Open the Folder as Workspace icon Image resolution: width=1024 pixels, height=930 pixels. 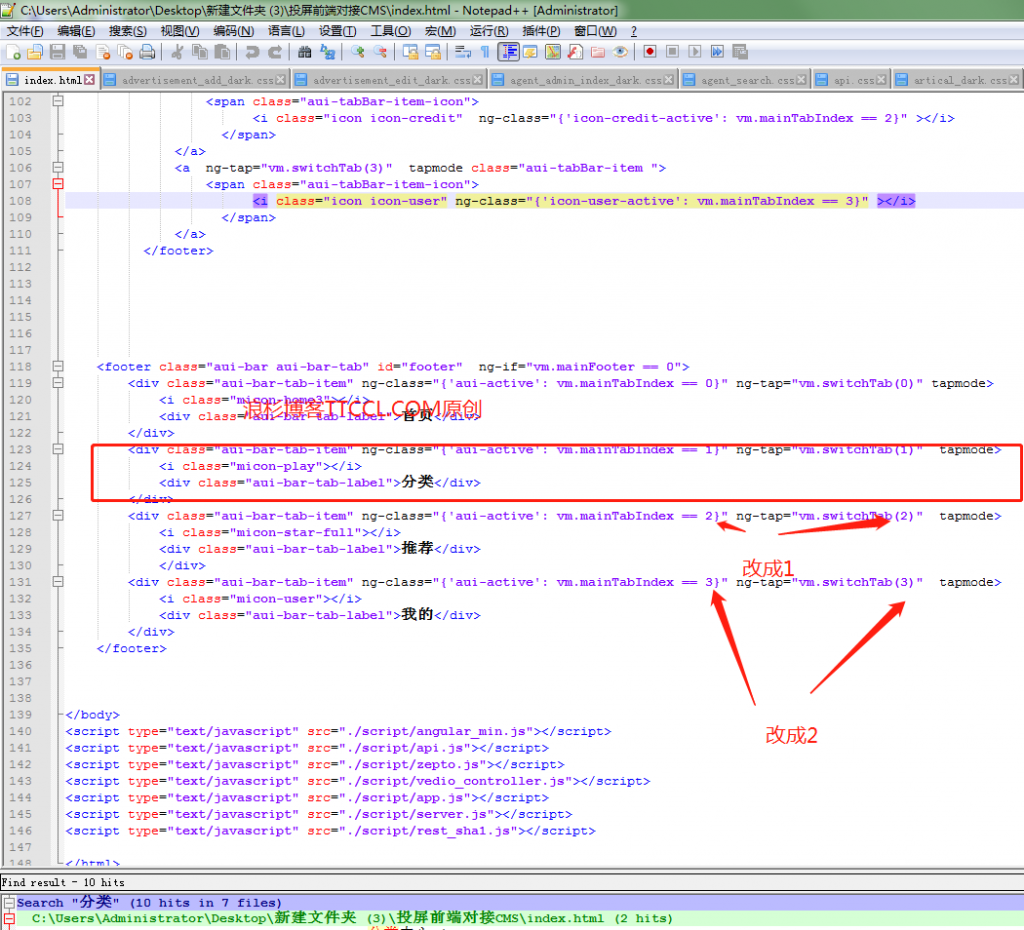[598, 52]
